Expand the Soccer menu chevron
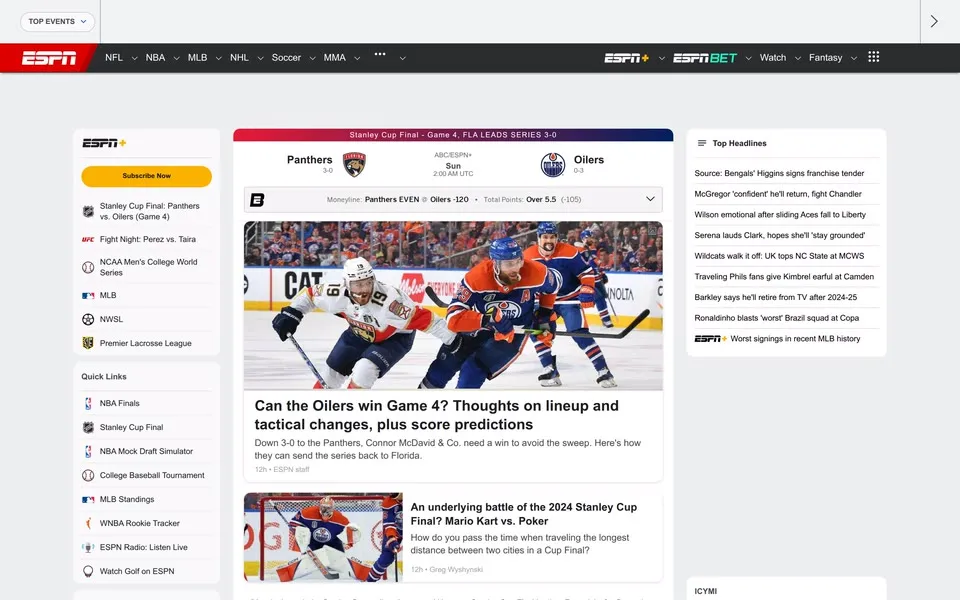Image resolution: width=960 pixels, height=600 pixels. click(x=312, y=58)
